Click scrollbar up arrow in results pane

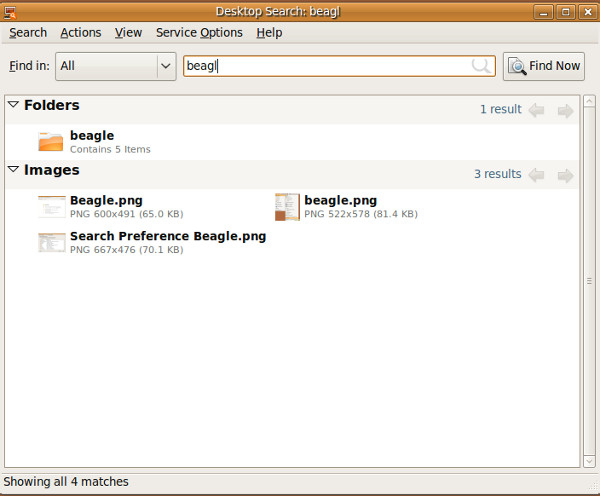coord(589,100)
